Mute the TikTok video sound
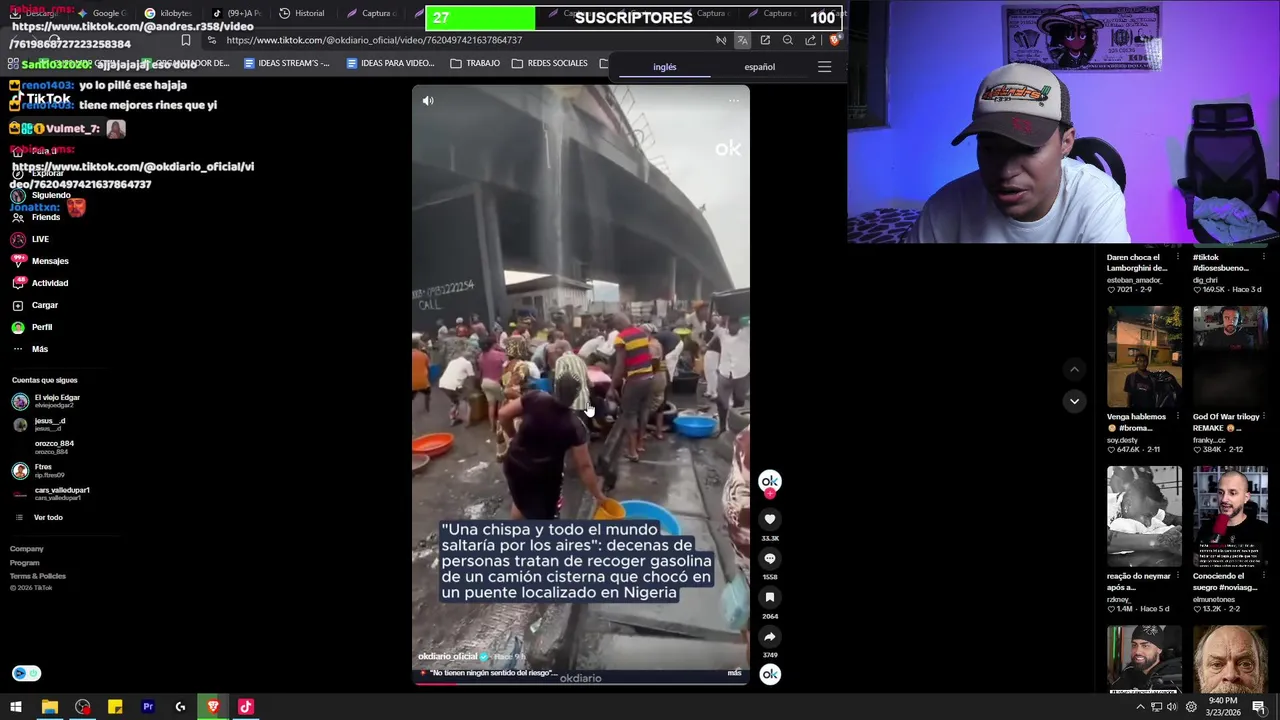 (x=428, y=101)
